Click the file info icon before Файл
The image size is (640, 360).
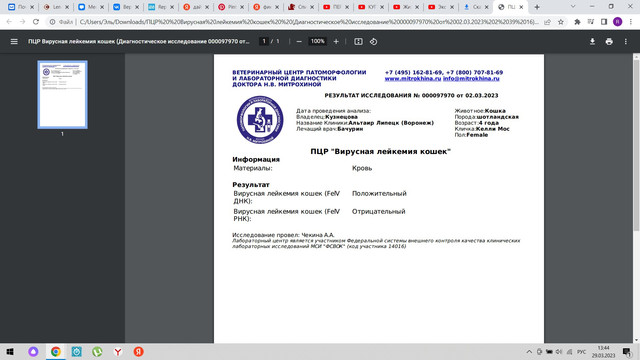(52, 22)
